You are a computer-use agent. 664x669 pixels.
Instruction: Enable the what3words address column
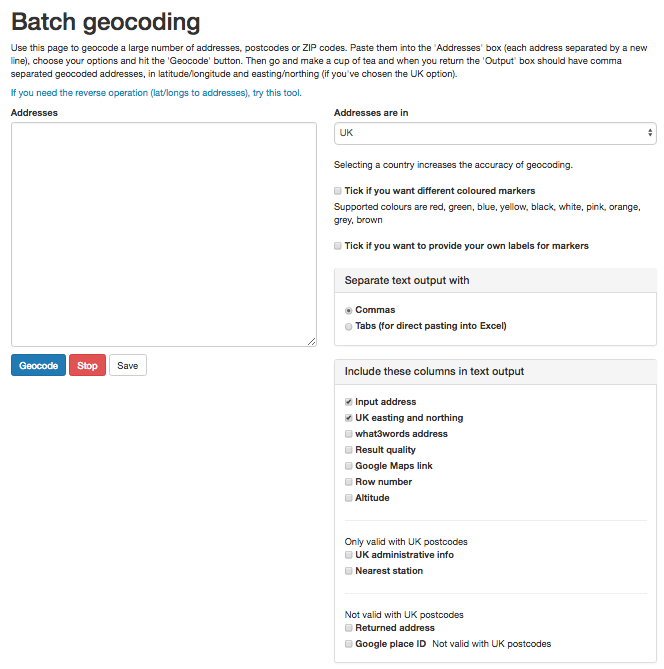[x=349, y=434]
